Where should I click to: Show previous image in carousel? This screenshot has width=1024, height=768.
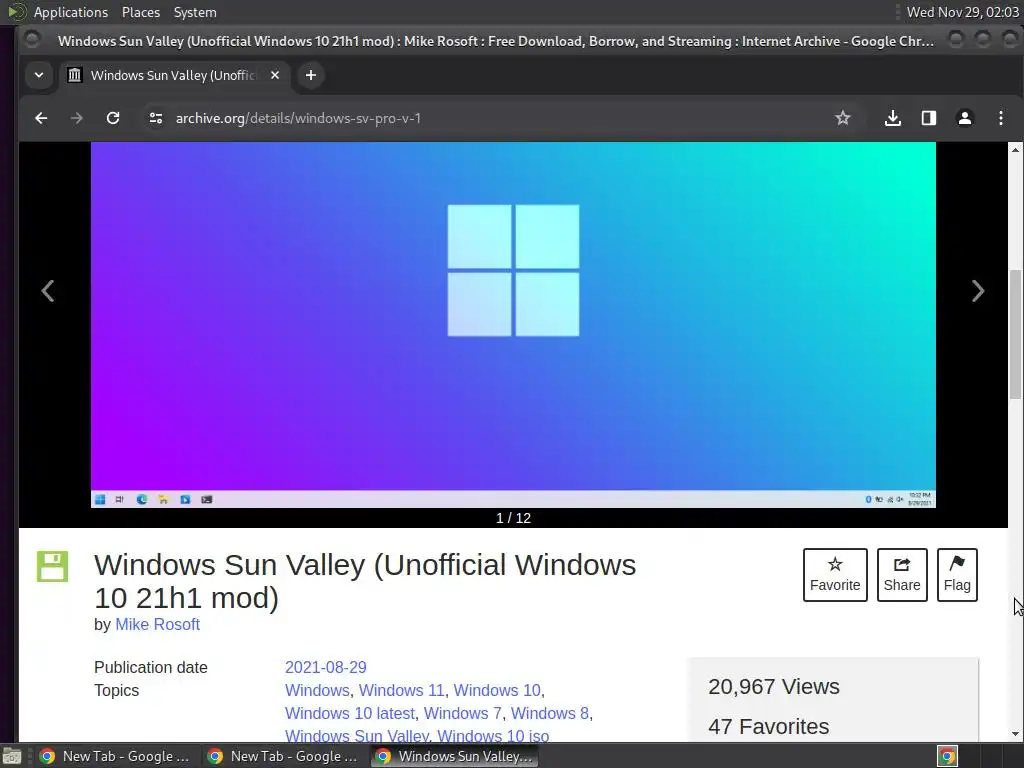[48, 291]
